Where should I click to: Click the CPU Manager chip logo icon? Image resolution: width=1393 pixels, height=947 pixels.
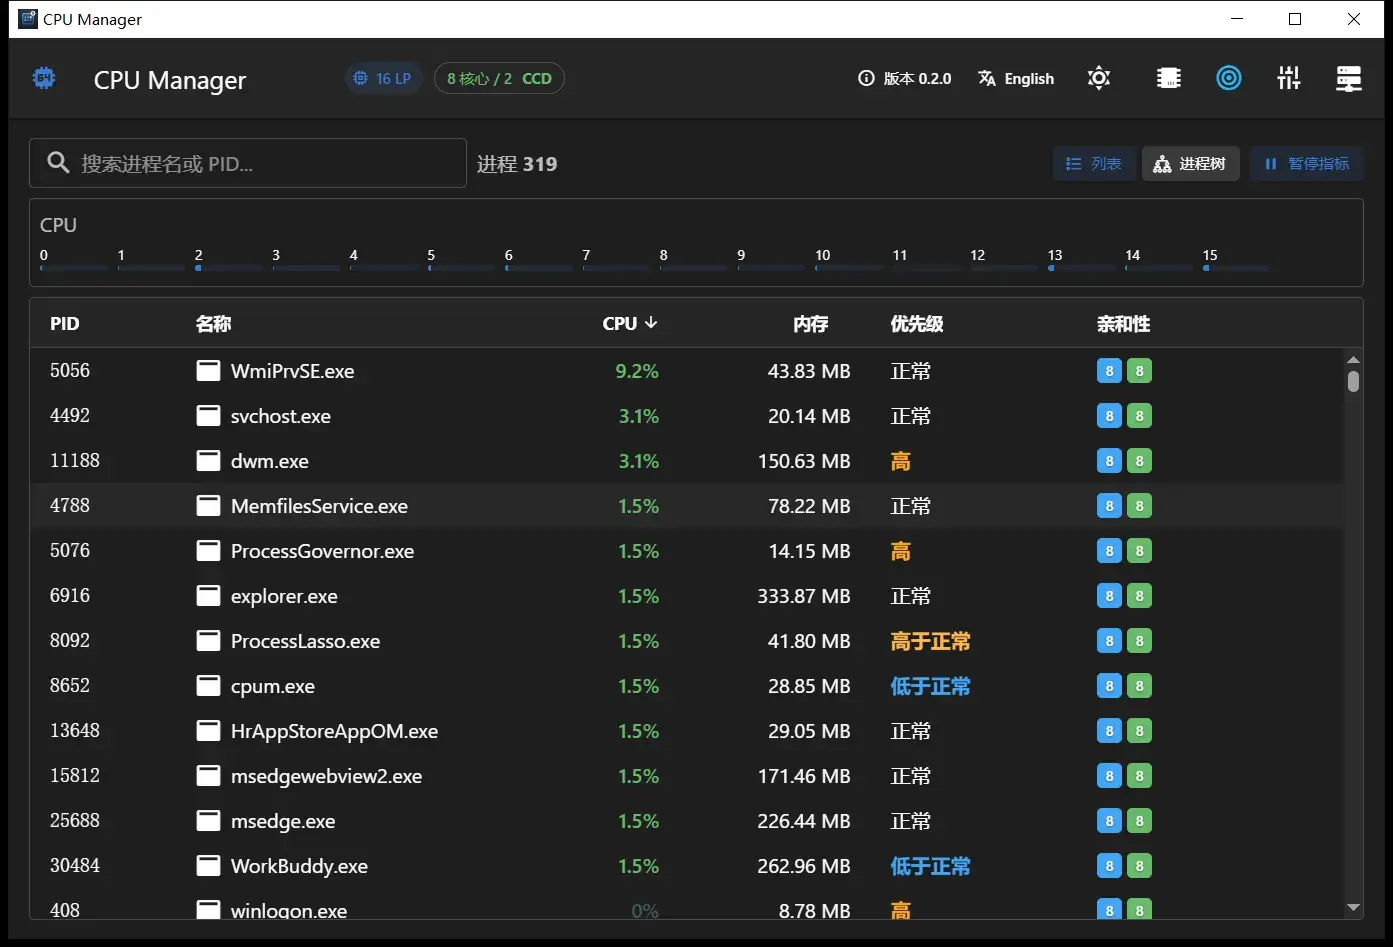click(44, 78)
